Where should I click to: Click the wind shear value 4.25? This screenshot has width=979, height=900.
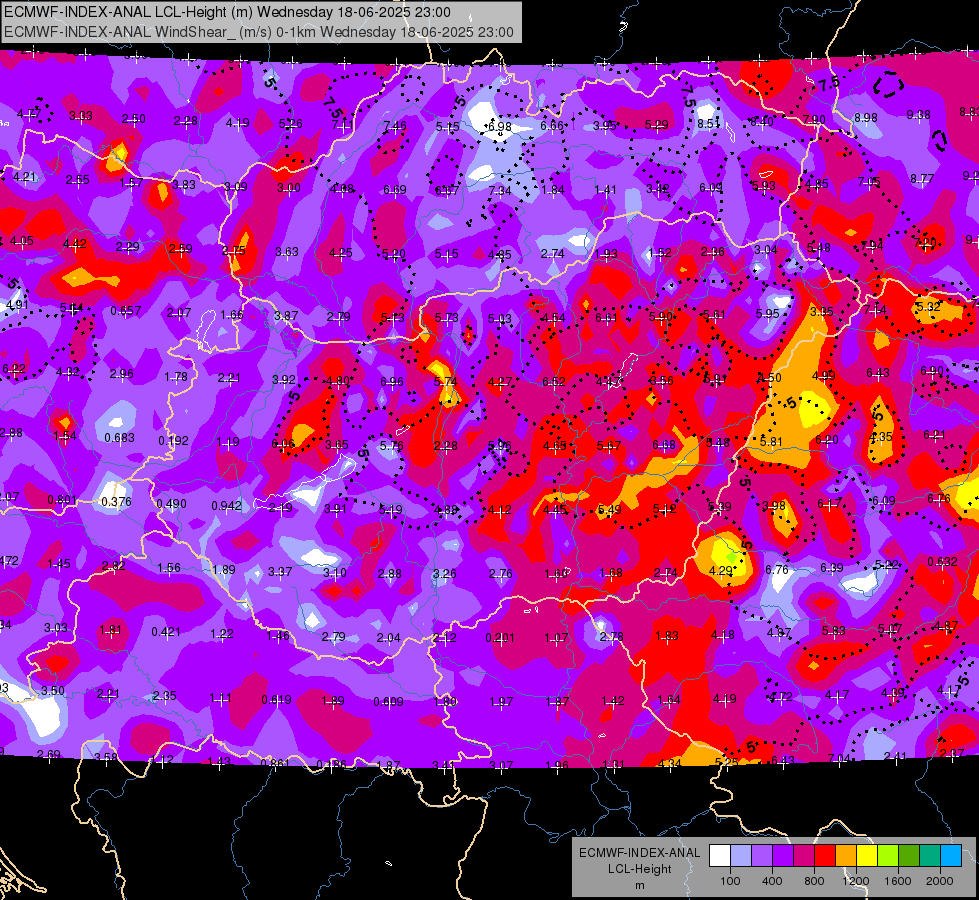[x=340, y=253]
